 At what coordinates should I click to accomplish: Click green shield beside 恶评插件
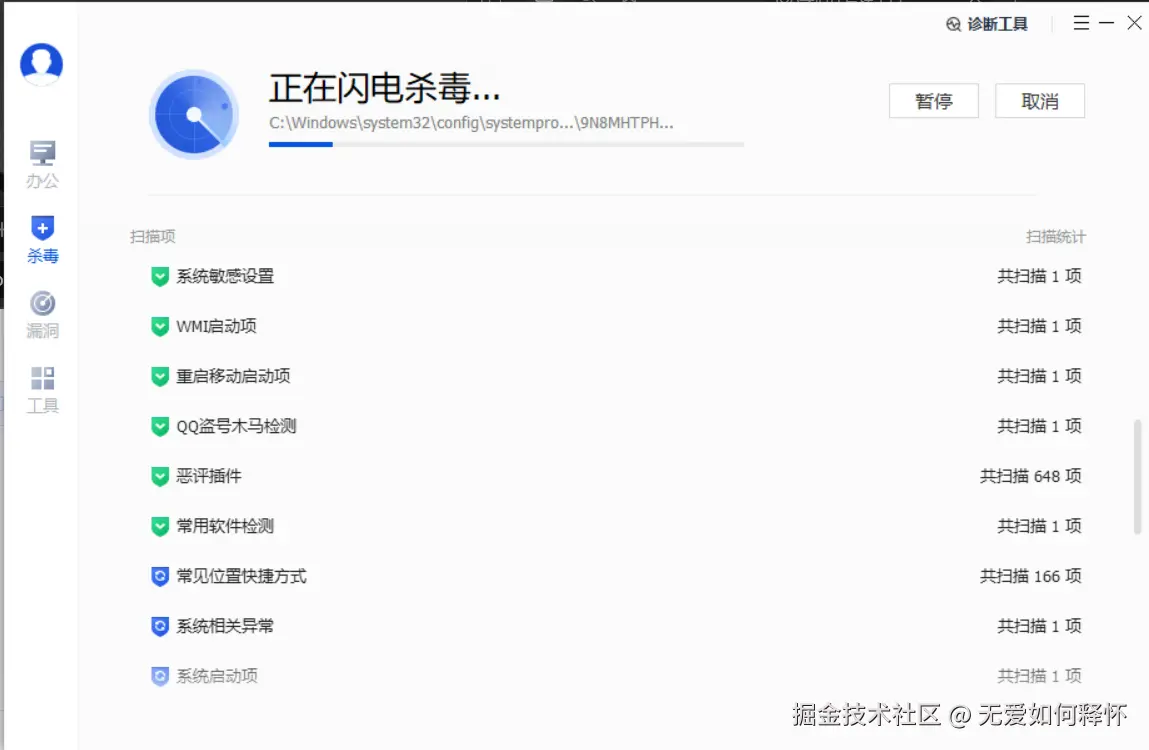(160, 477)
